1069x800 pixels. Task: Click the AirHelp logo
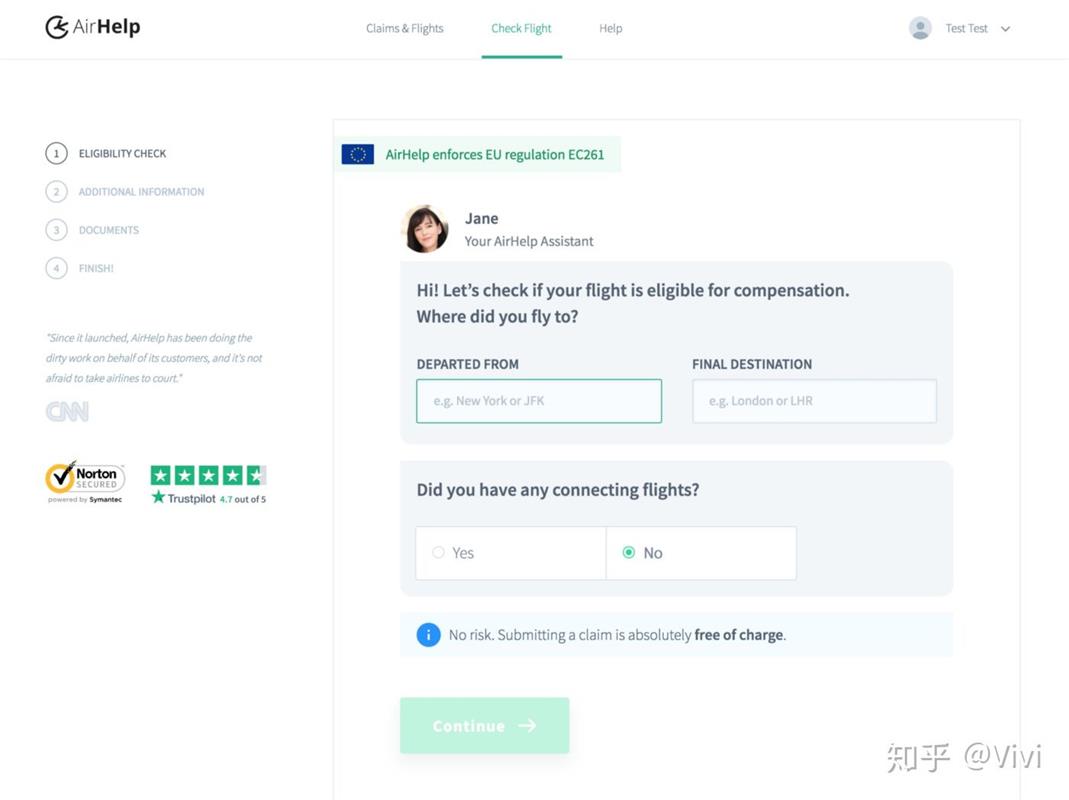point(93,27)
